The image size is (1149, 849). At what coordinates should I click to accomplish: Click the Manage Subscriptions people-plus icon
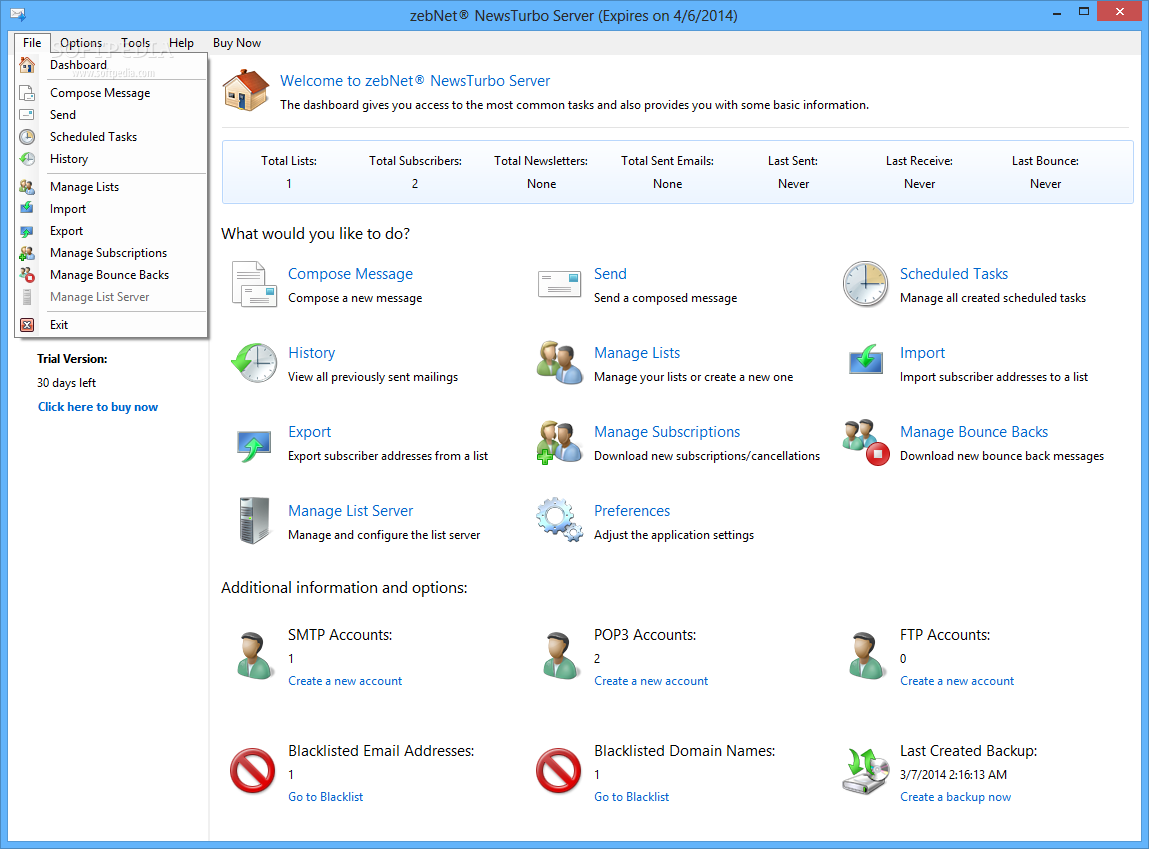click(559, 442)
